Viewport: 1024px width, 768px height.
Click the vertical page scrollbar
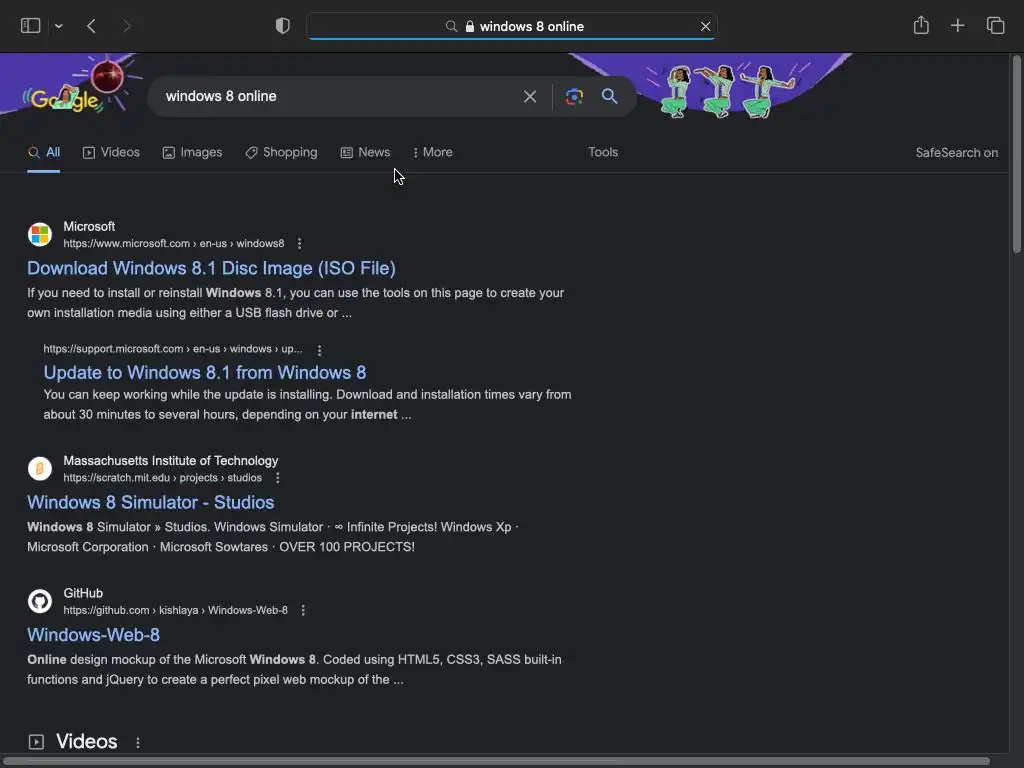coord(1016,154)
